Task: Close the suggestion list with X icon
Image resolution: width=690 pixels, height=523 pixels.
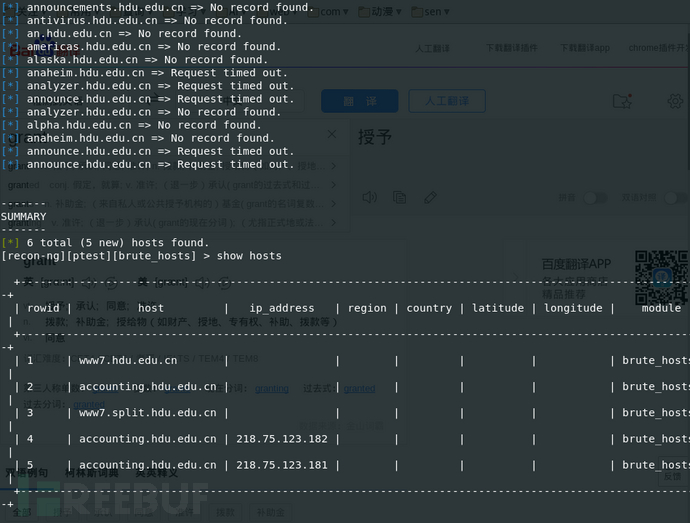Action: [332, 134]
